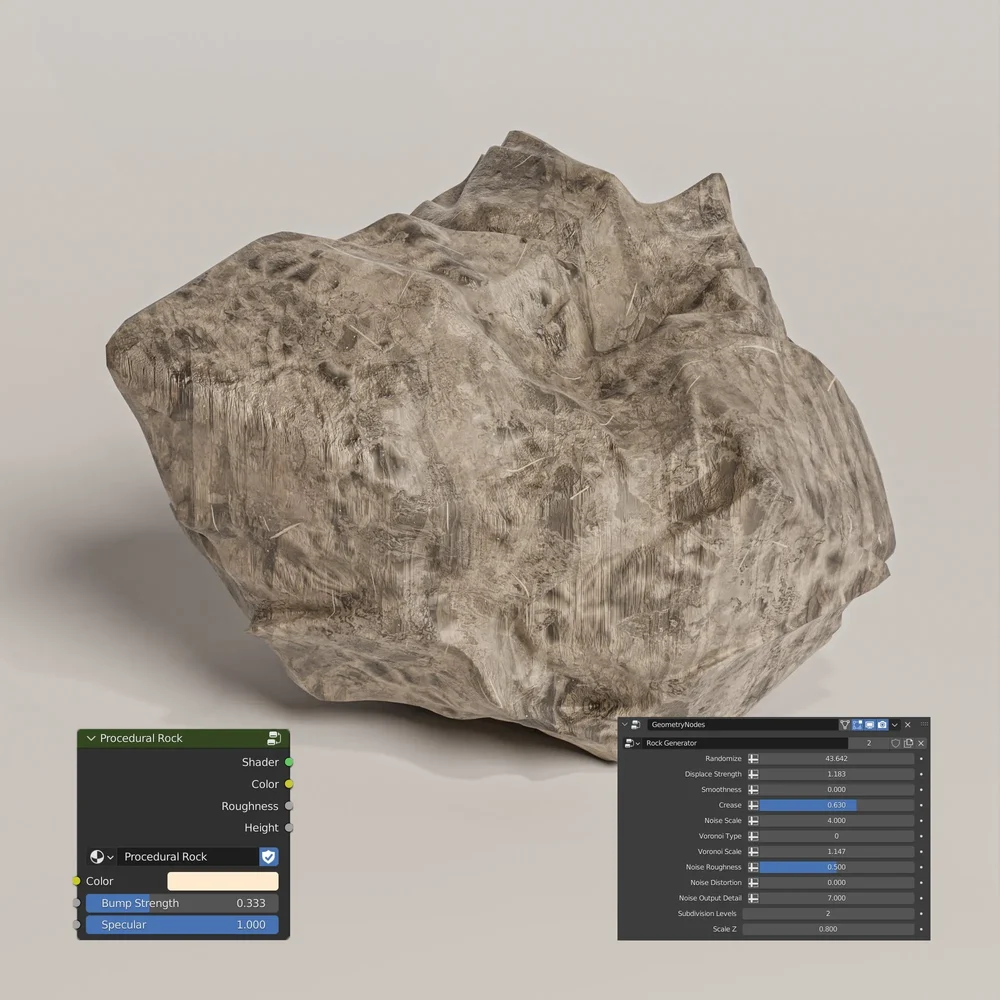Edit the Procedural Rock node tree name field

point(188,857)
